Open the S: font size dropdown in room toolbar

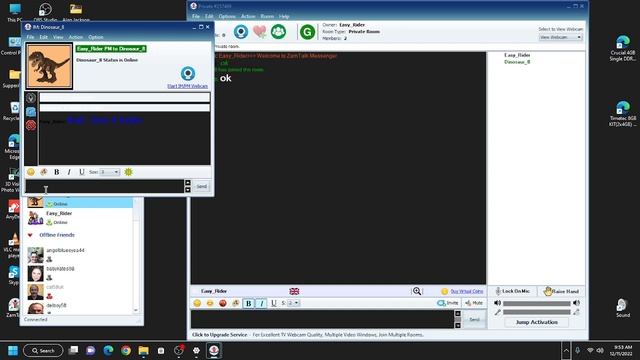pos(293,303)
